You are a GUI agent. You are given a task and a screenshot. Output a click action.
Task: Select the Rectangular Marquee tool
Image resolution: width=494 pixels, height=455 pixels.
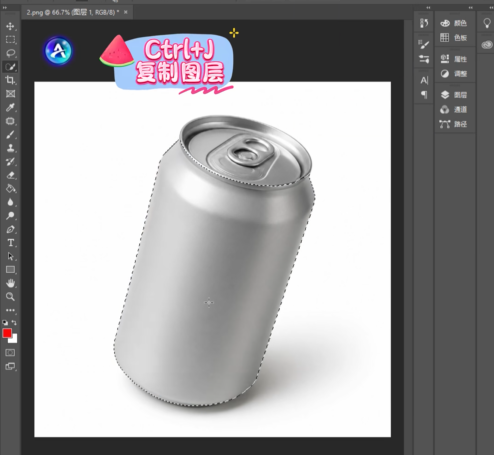point(10,40)
